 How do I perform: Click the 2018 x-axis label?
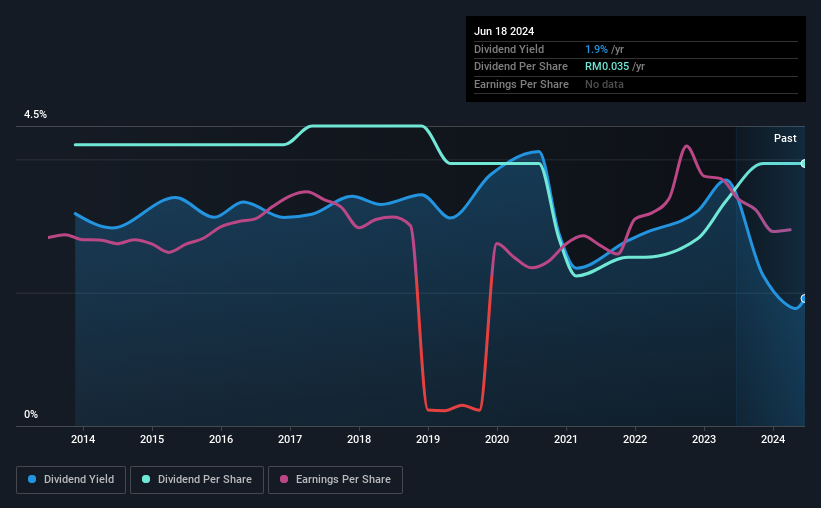[x=359, y=439]
